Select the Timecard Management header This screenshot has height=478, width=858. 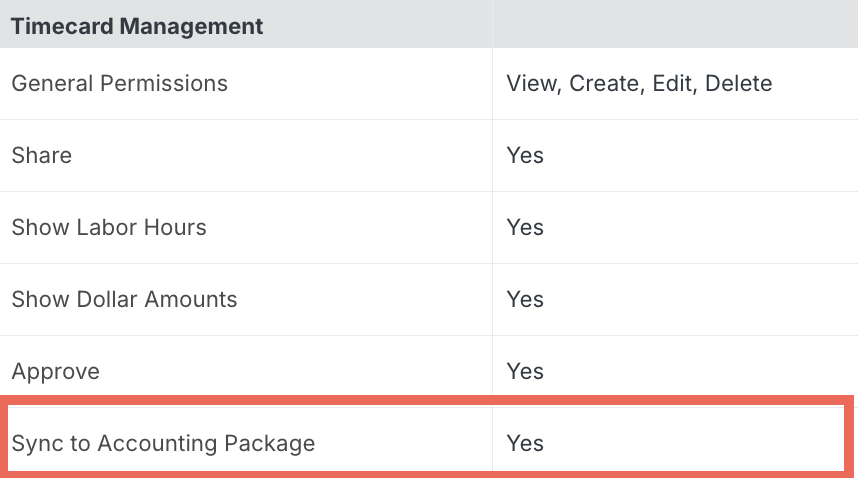click(x=137, y=26)
